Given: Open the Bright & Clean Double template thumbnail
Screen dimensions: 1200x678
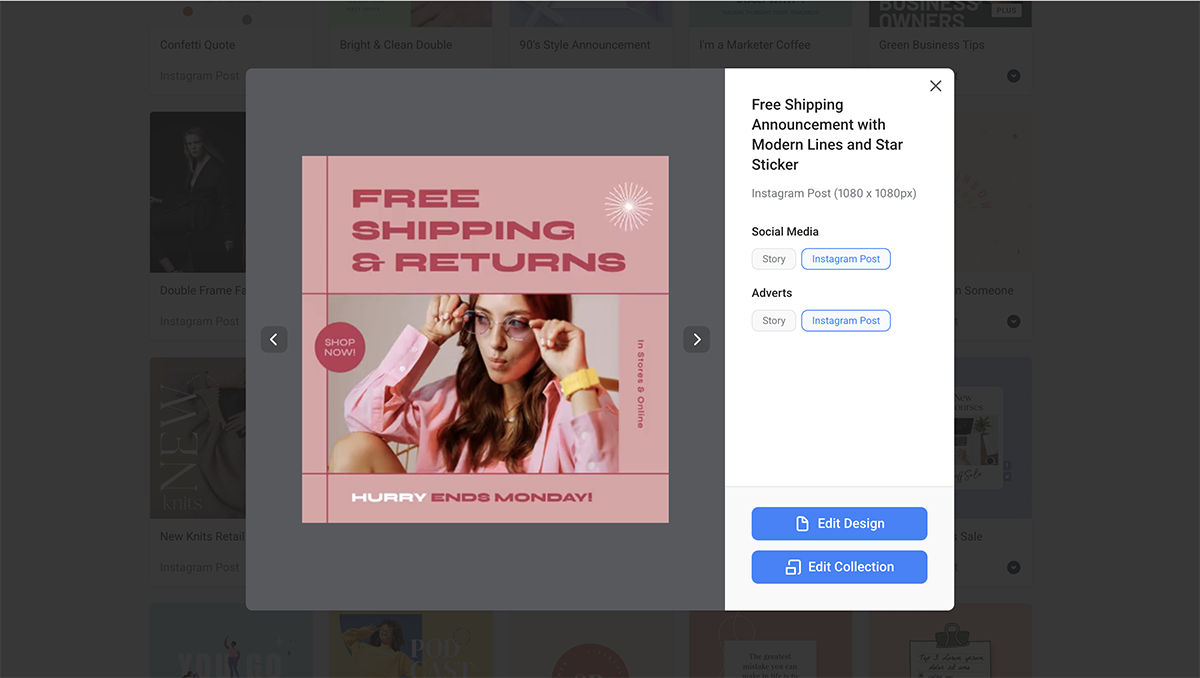Looking at the screenshot, I should pos(410,12).
